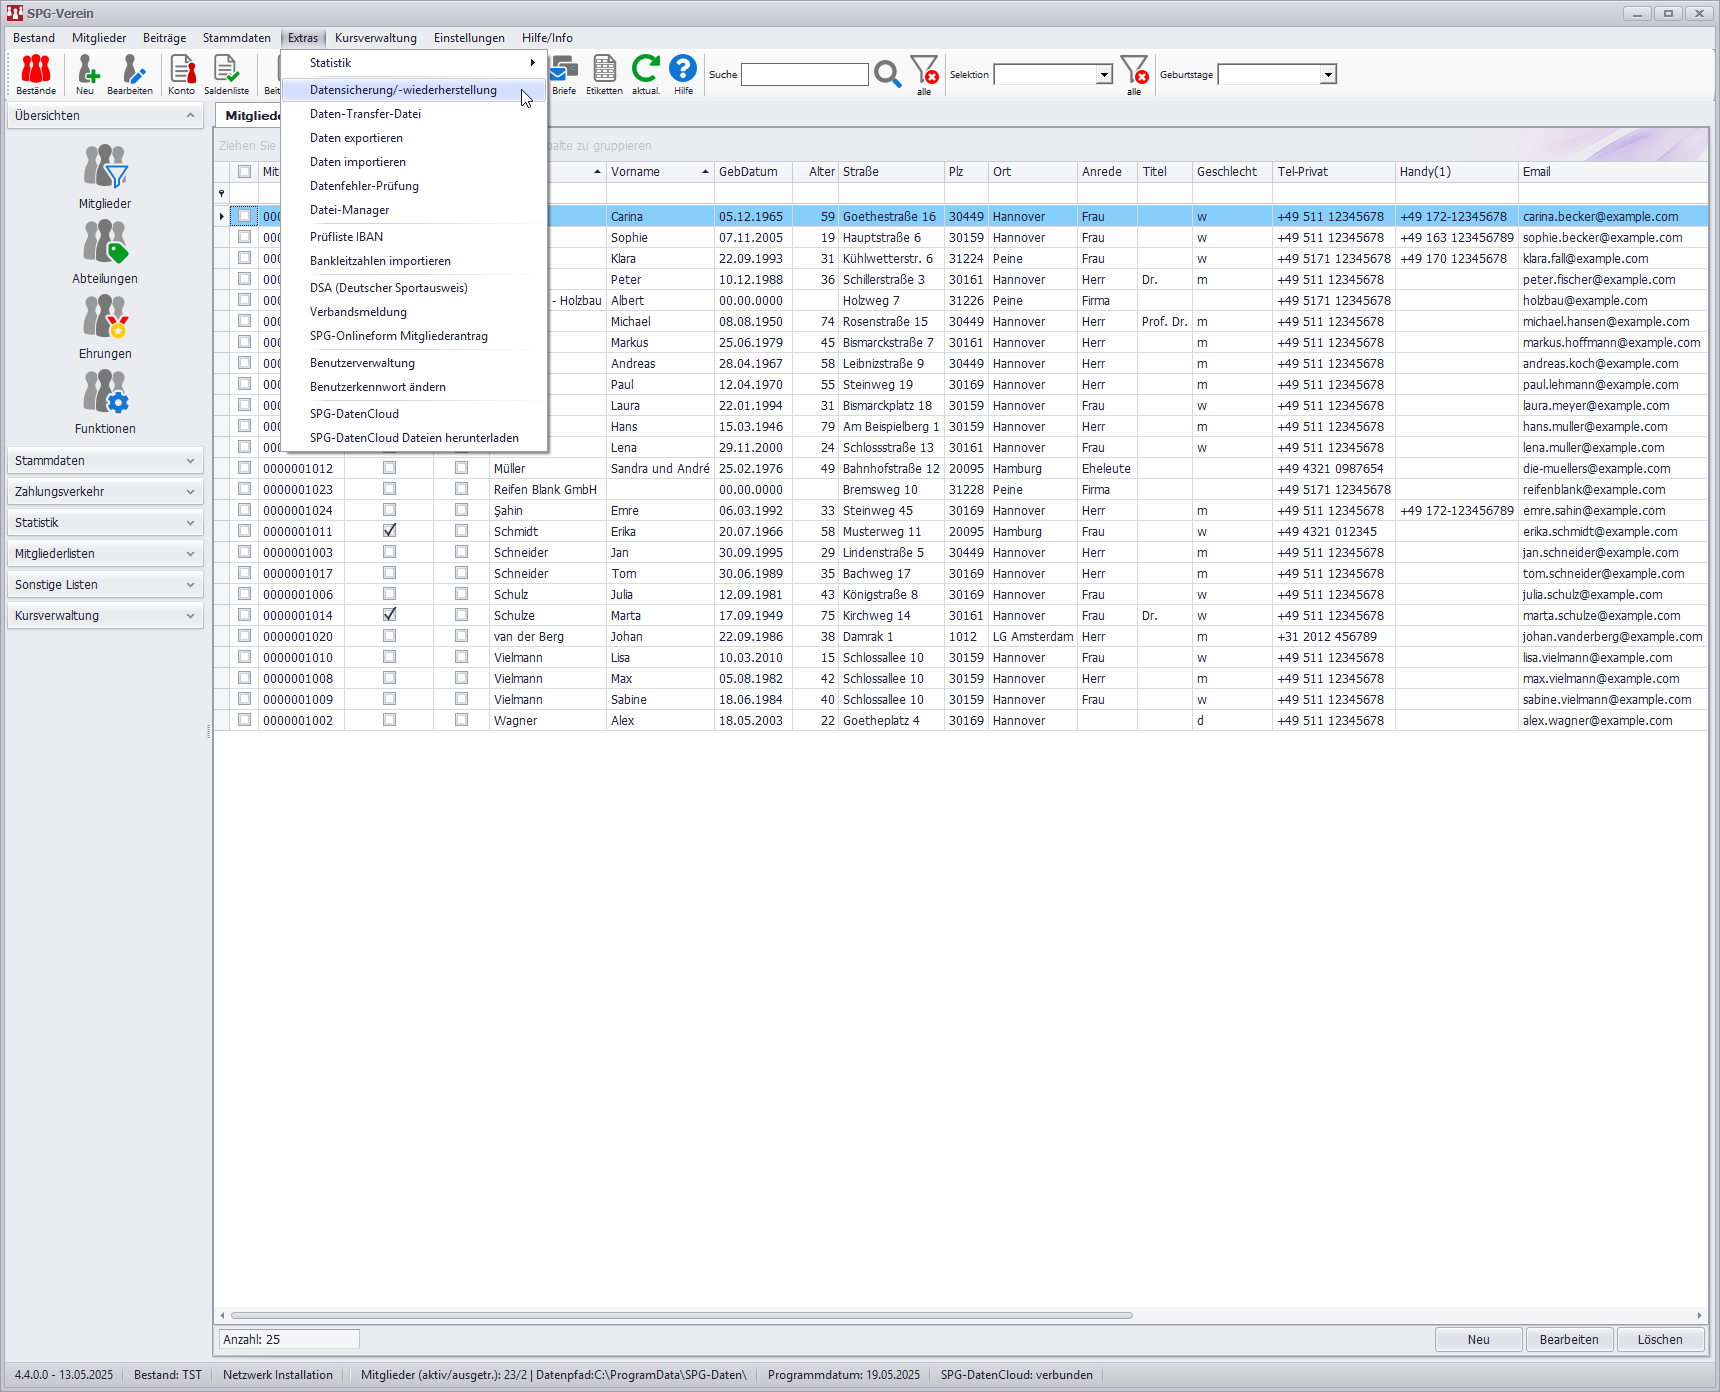This screenshot has width=1720, height=1392.
Task: Click the Etiketten toolbar icon
Action: [604, 74]
